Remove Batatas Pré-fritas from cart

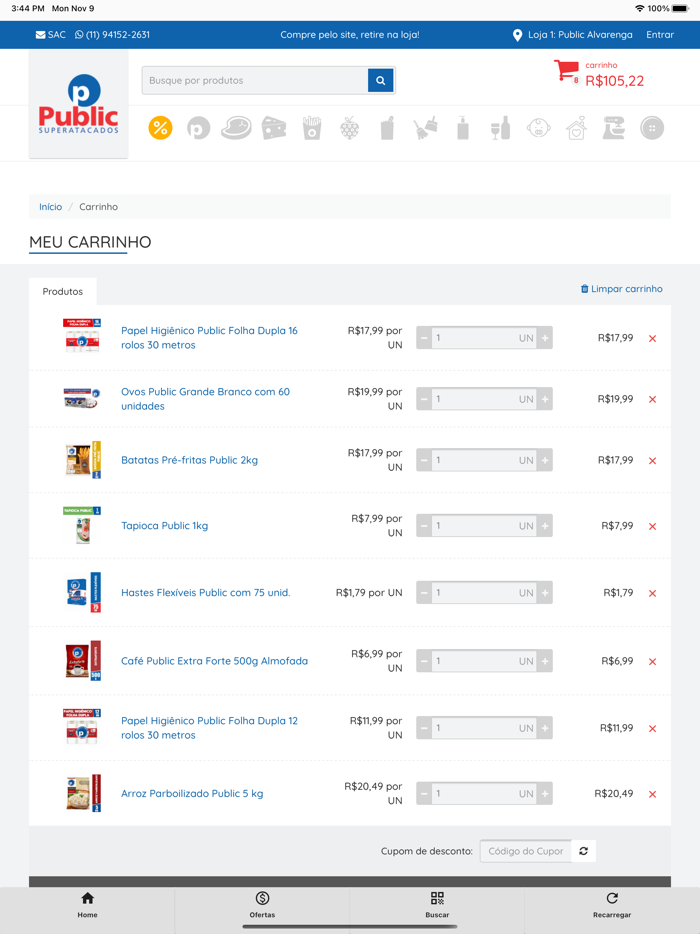click(652, 460)
